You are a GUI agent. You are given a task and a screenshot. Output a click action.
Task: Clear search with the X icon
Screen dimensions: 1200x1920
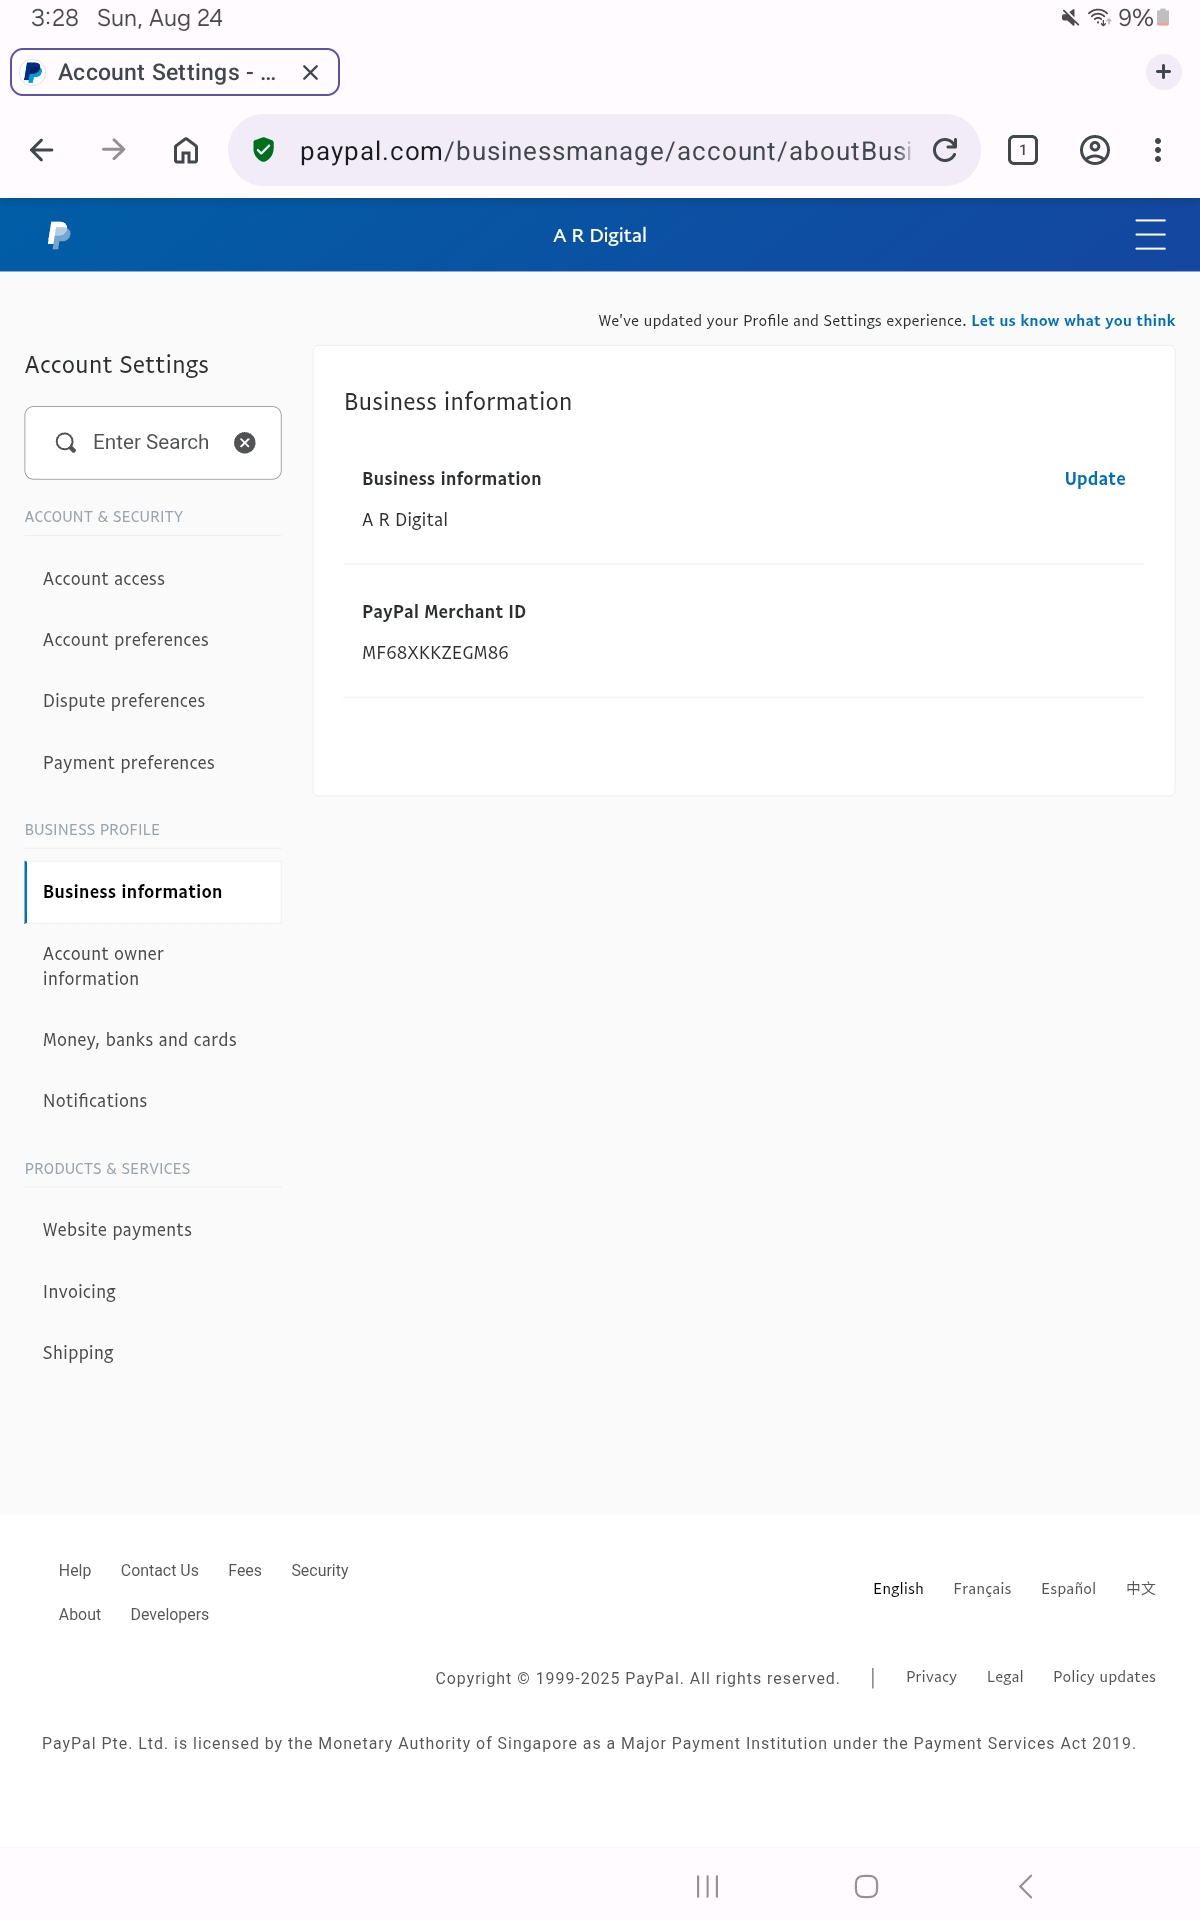click(x=245, y=443)
